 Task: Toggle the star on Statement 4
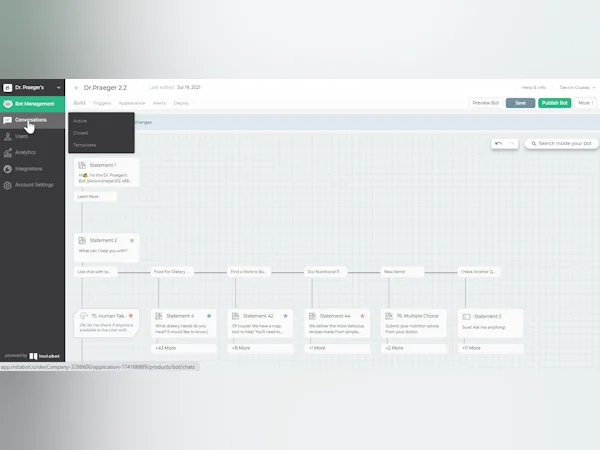click(x=208, y=315)
